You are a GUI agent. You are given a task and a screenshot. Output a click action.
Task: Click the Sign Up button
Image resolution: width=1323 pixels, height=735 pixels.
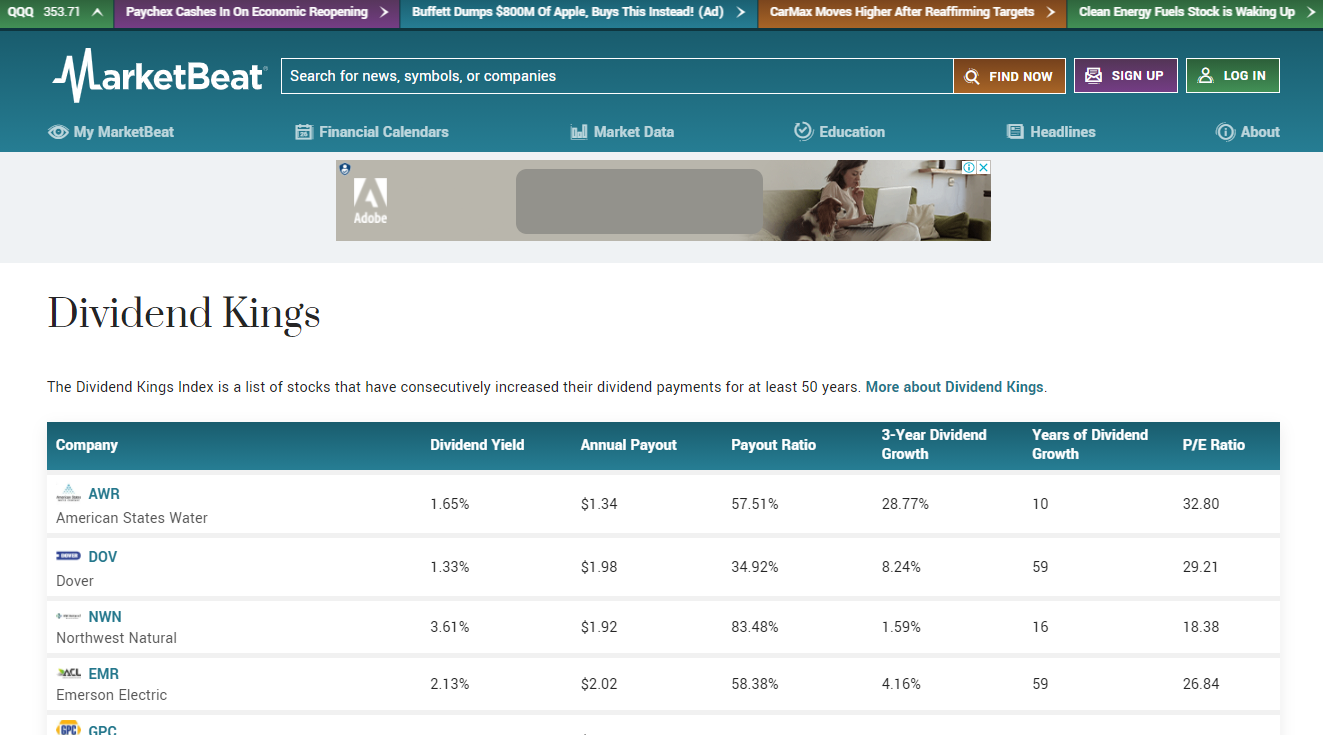click(x=1126, y=75)
